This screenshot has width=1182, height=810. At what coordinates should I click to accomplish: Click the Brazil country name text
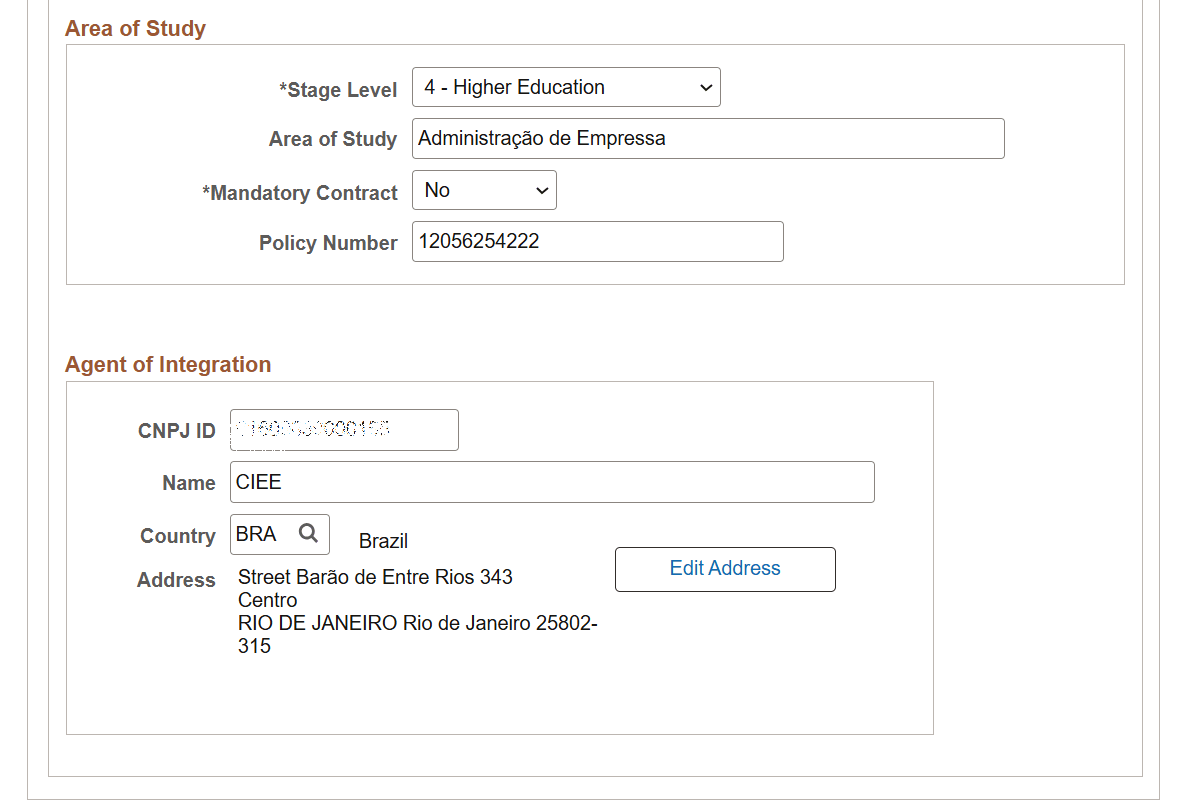coord(382,540)
